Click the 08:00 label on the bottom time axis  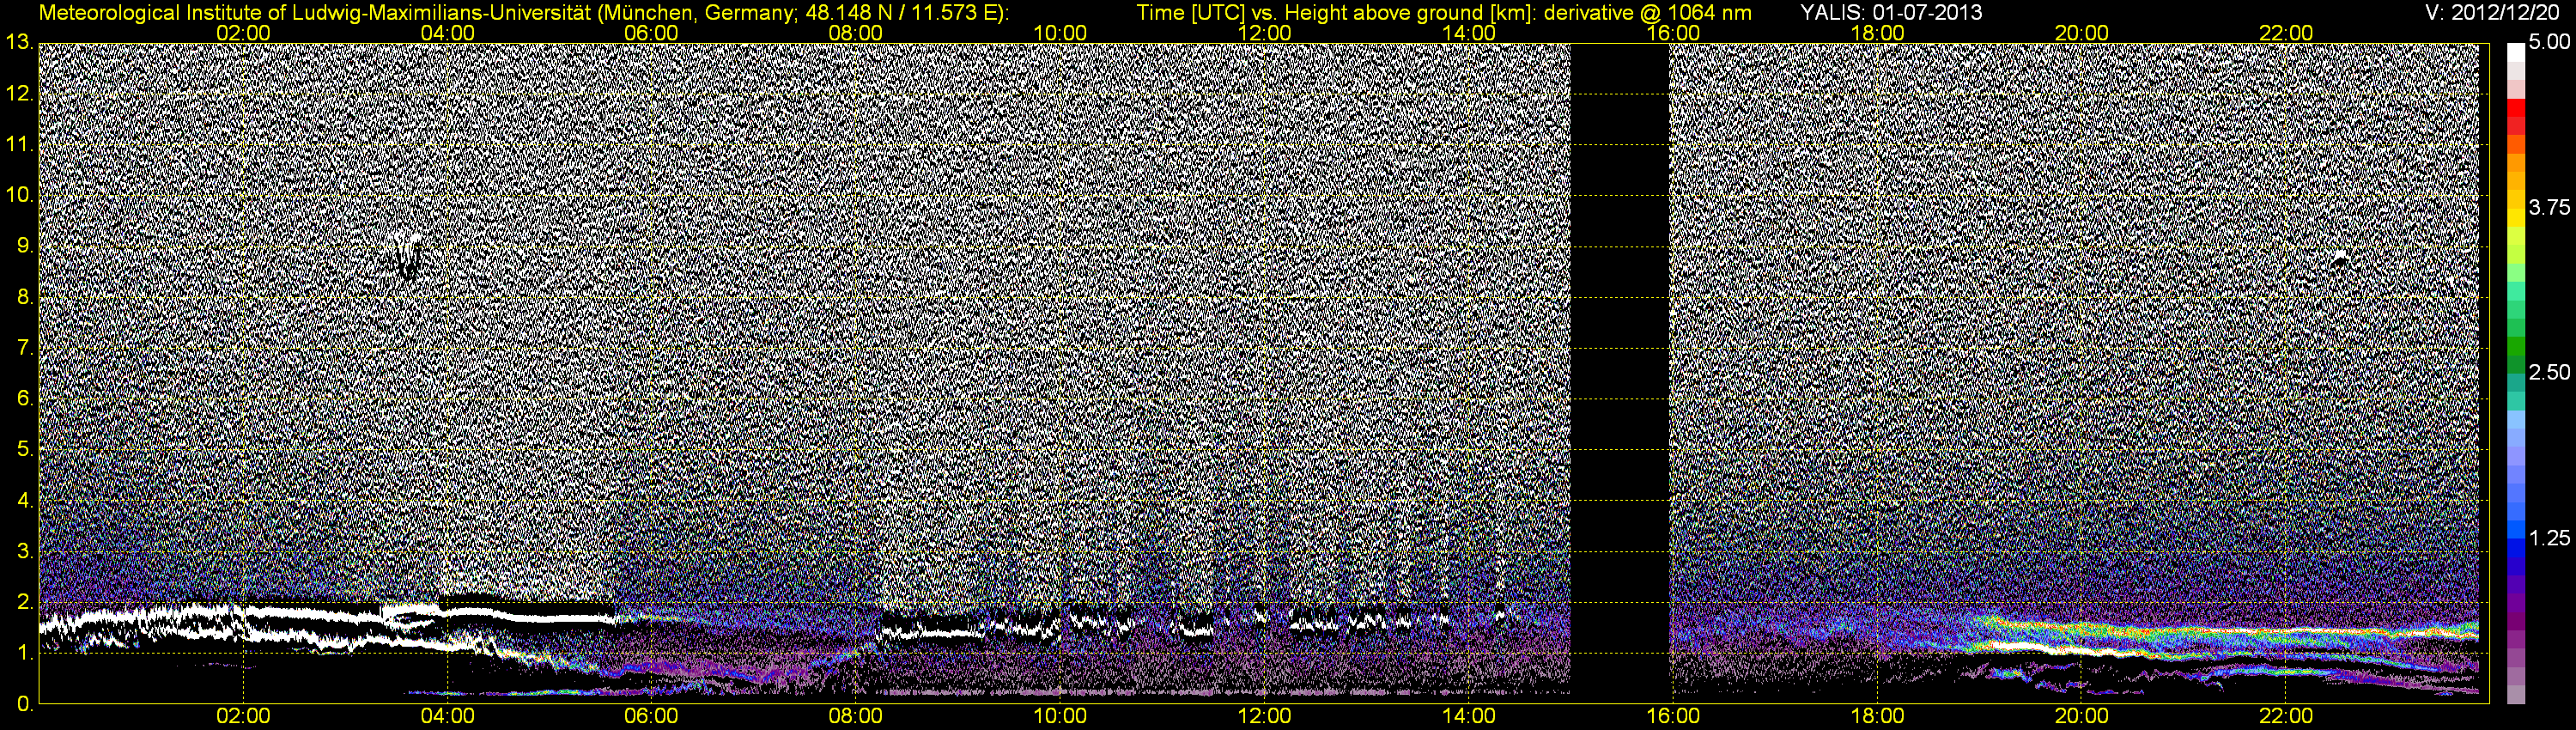tap(856, 716)
